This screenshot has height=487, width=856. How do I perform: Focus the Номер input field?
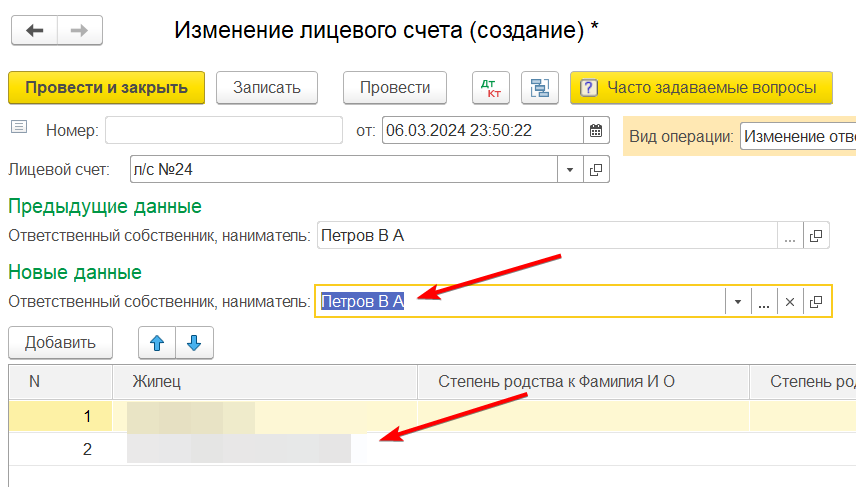224,130
